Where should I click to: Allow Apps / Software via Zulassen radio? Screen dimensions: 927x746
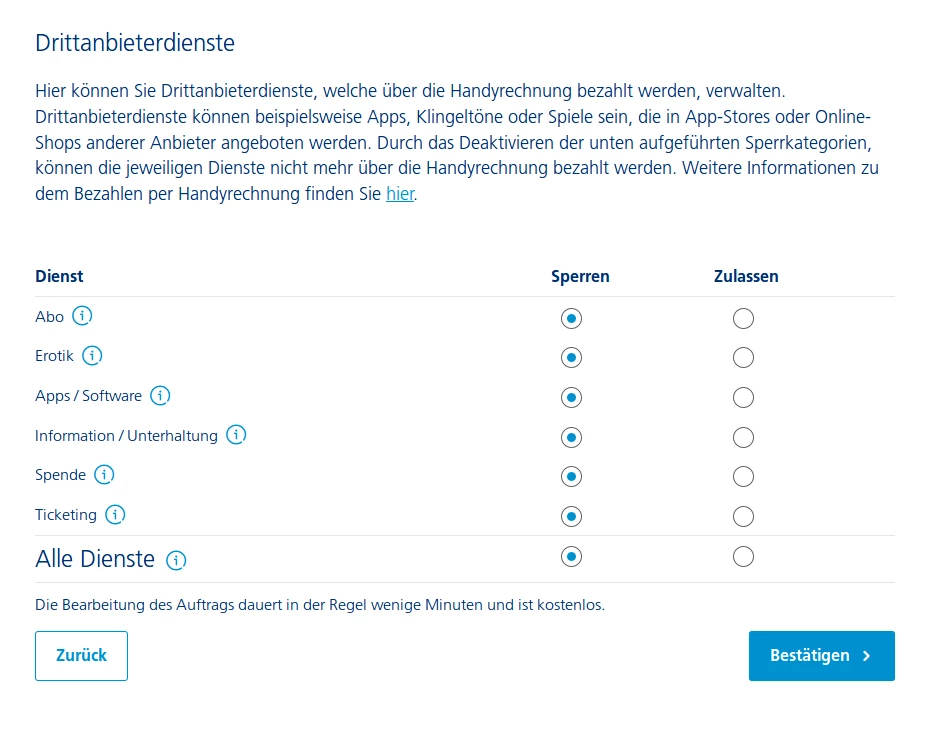tap(743, 398)
